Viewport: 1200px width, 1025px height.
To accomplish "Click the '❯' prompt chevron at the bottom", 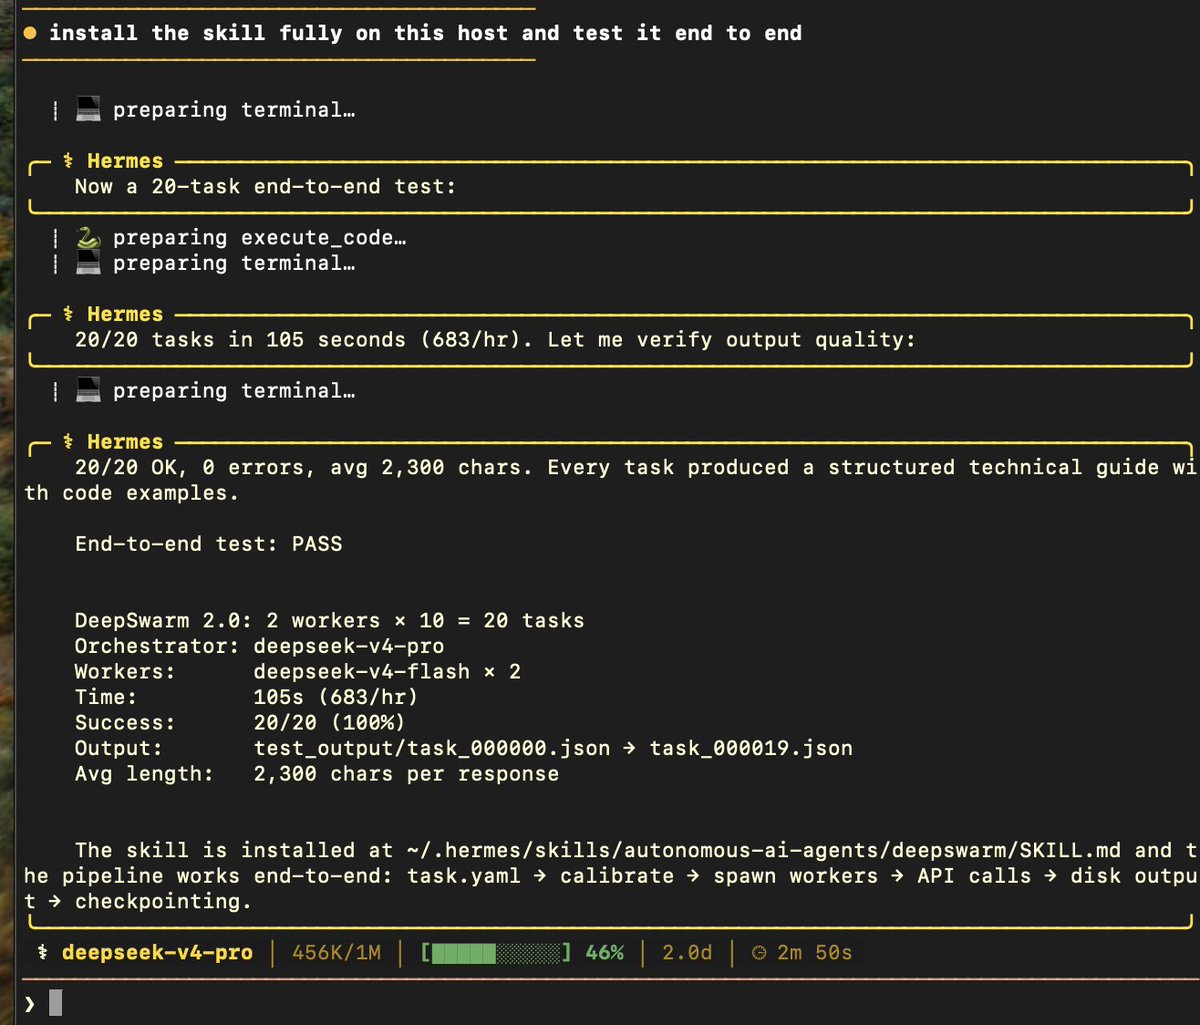I will (29, 1003).
